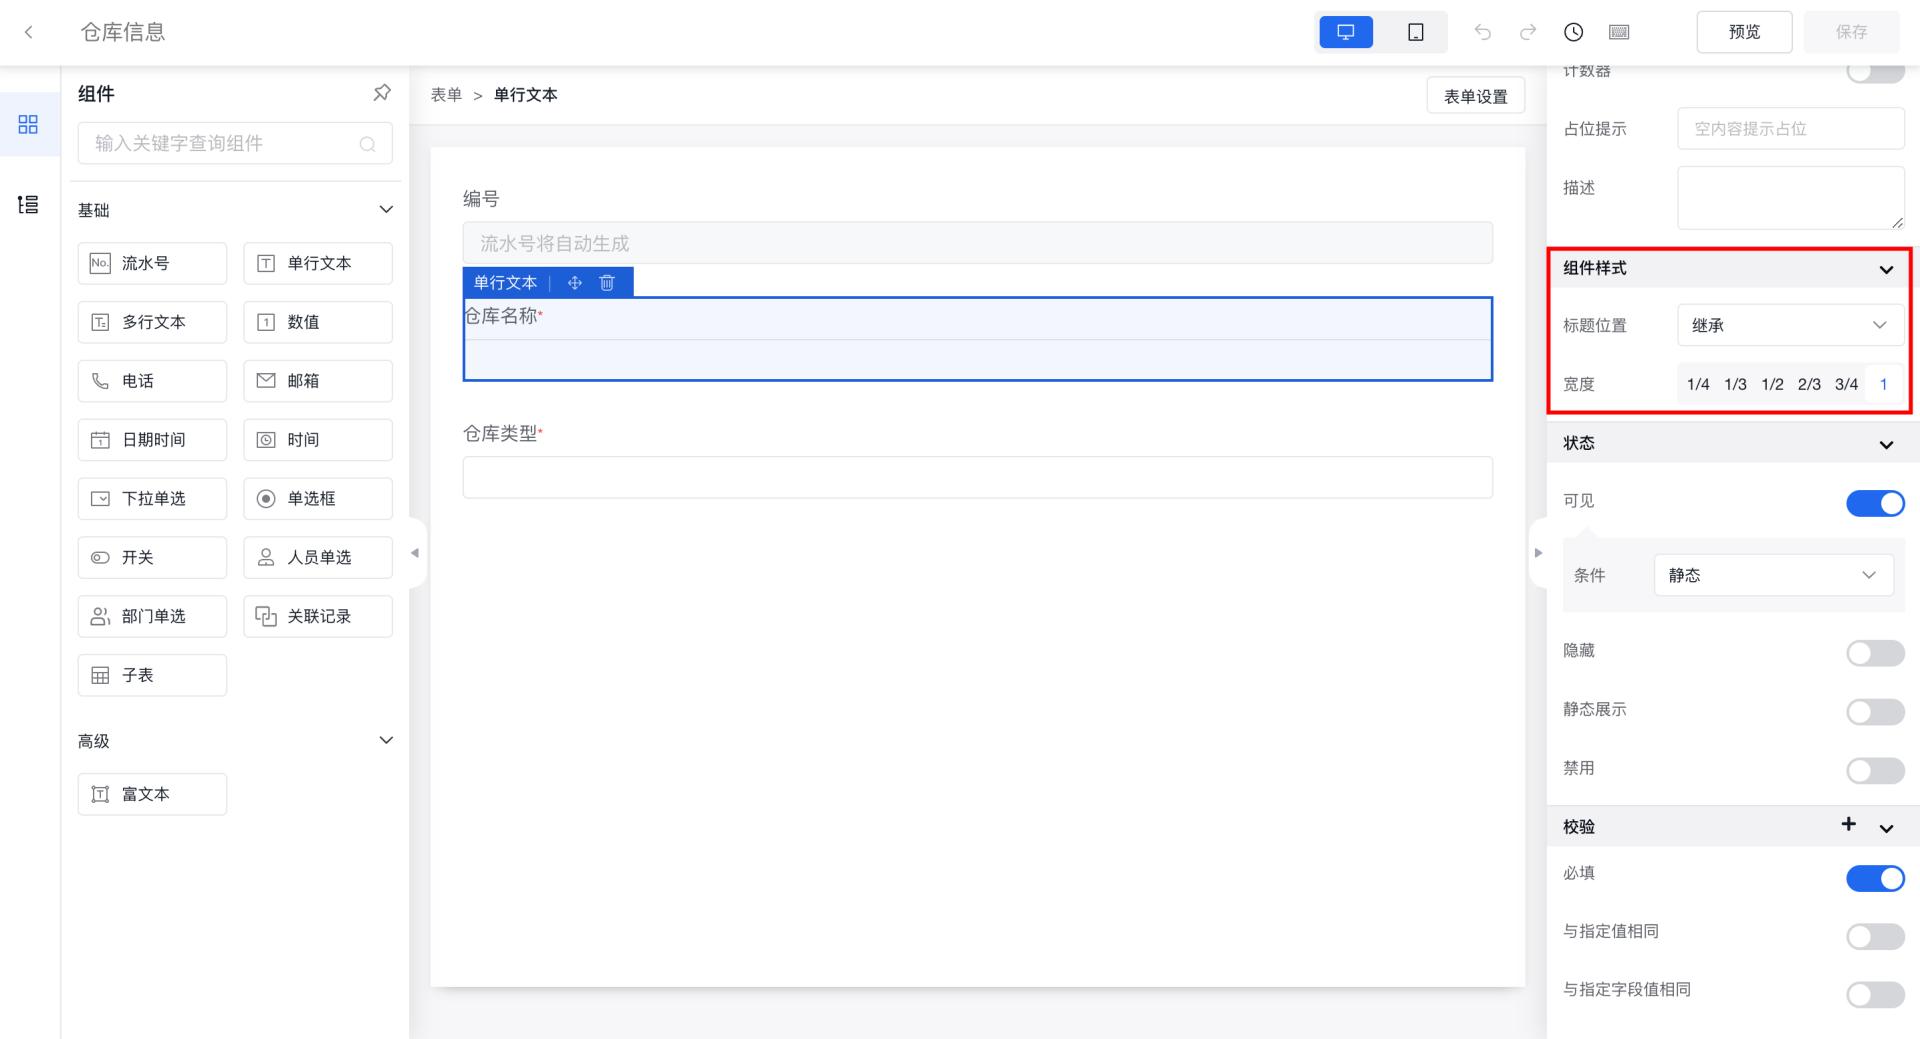This screenshot has height=1039, width=1920.
Task: Click 表单 in the breadcrumb
Action: 446,95
